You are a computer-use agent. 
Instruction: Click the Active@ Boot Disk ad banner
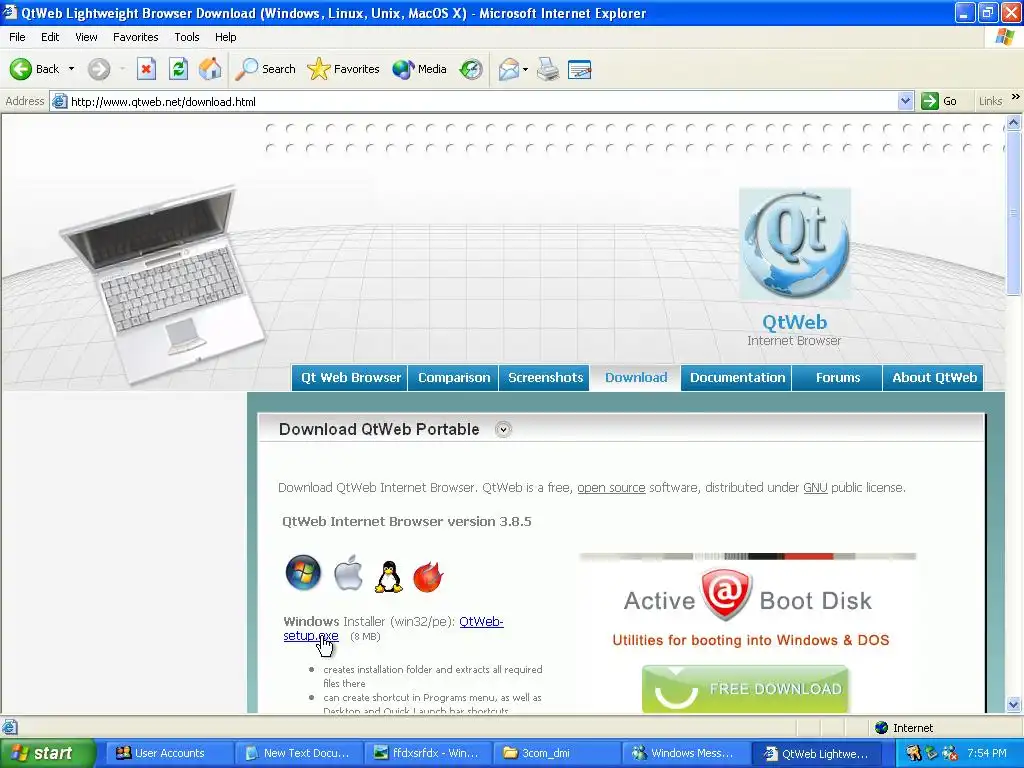coord(748,601)
